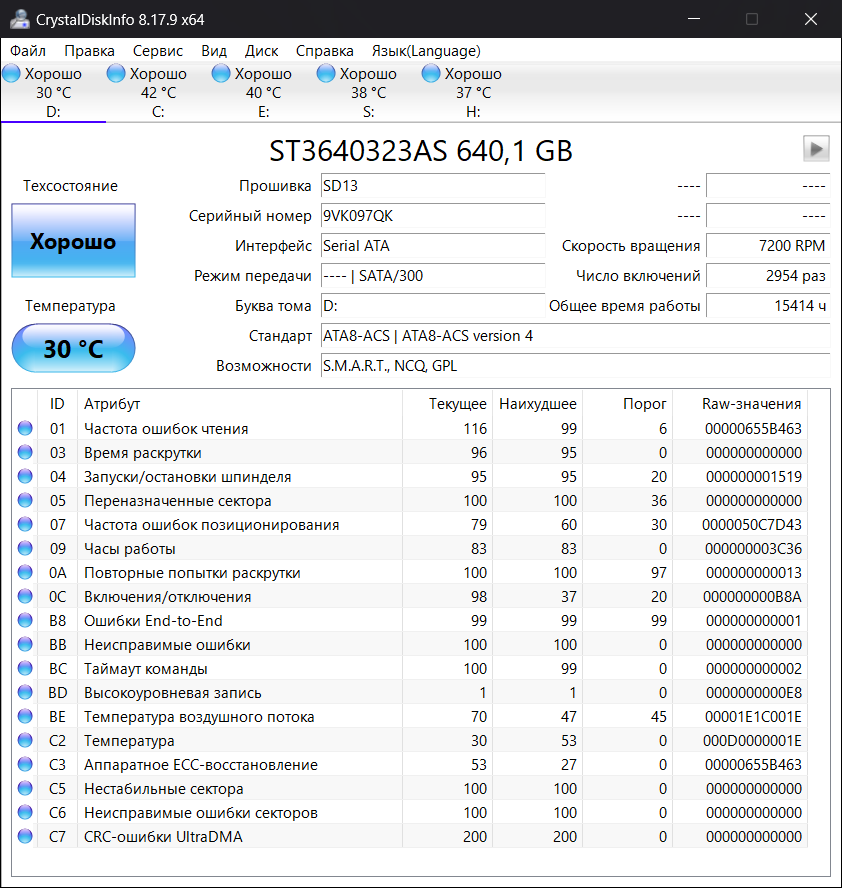842x888 pixels.
Task: Click the CrystalDiskInfo app icon in title bar
Action: [20, 19]
